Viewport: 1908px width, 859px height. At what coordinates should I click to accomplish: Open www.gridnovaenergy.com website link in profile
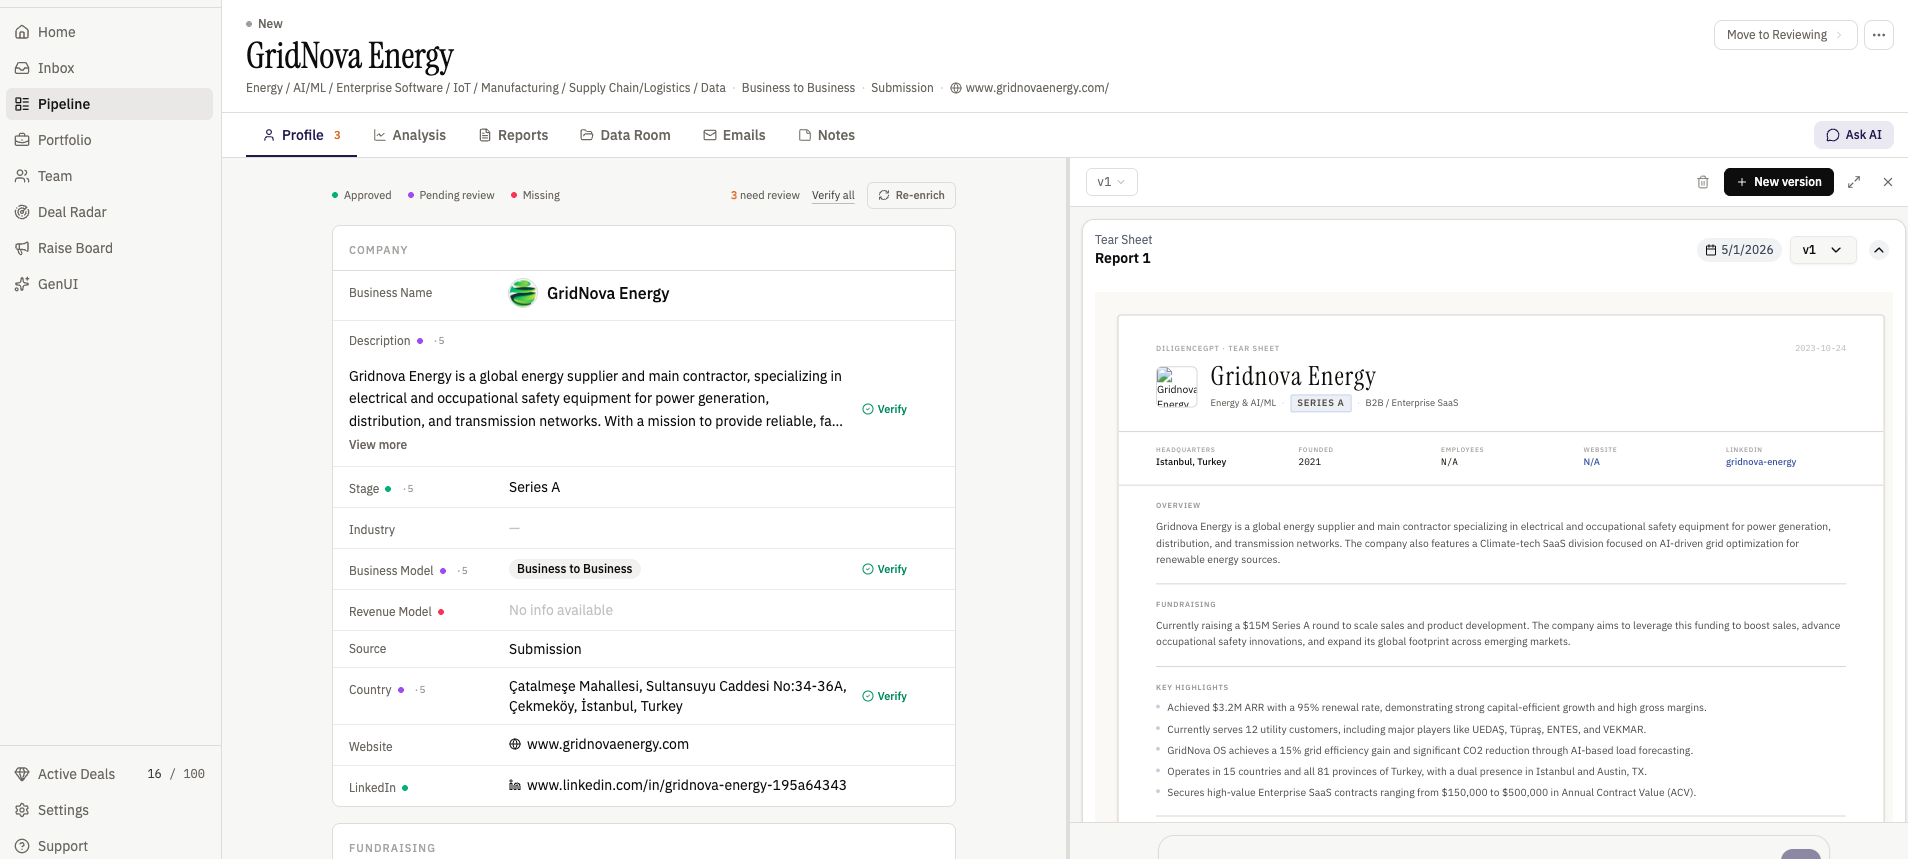coord(608,744)
